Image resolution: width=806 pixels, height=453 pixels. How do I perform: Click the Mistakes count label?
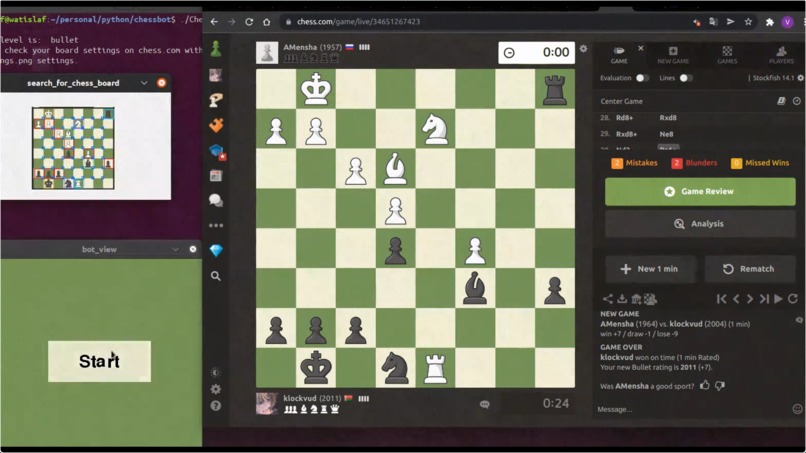(x=634, y=163)
